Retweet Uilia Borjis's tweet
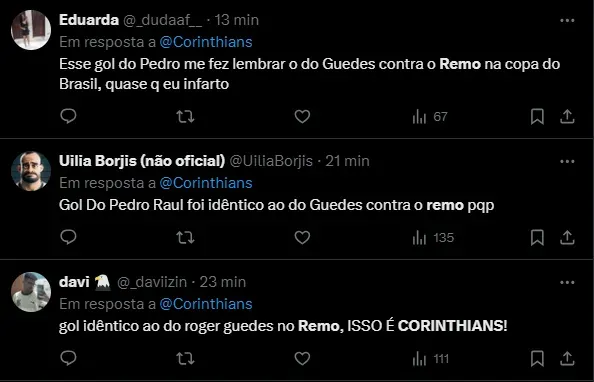Screen dimensions: 594x382 185,238
